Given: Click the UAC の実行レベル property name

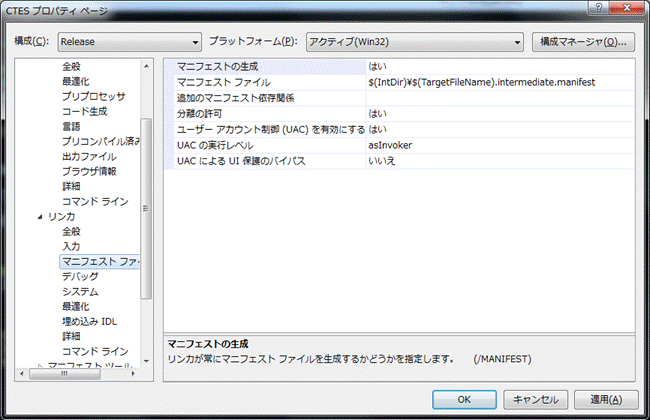Looking at the screenshot, I should coord(215,145).
